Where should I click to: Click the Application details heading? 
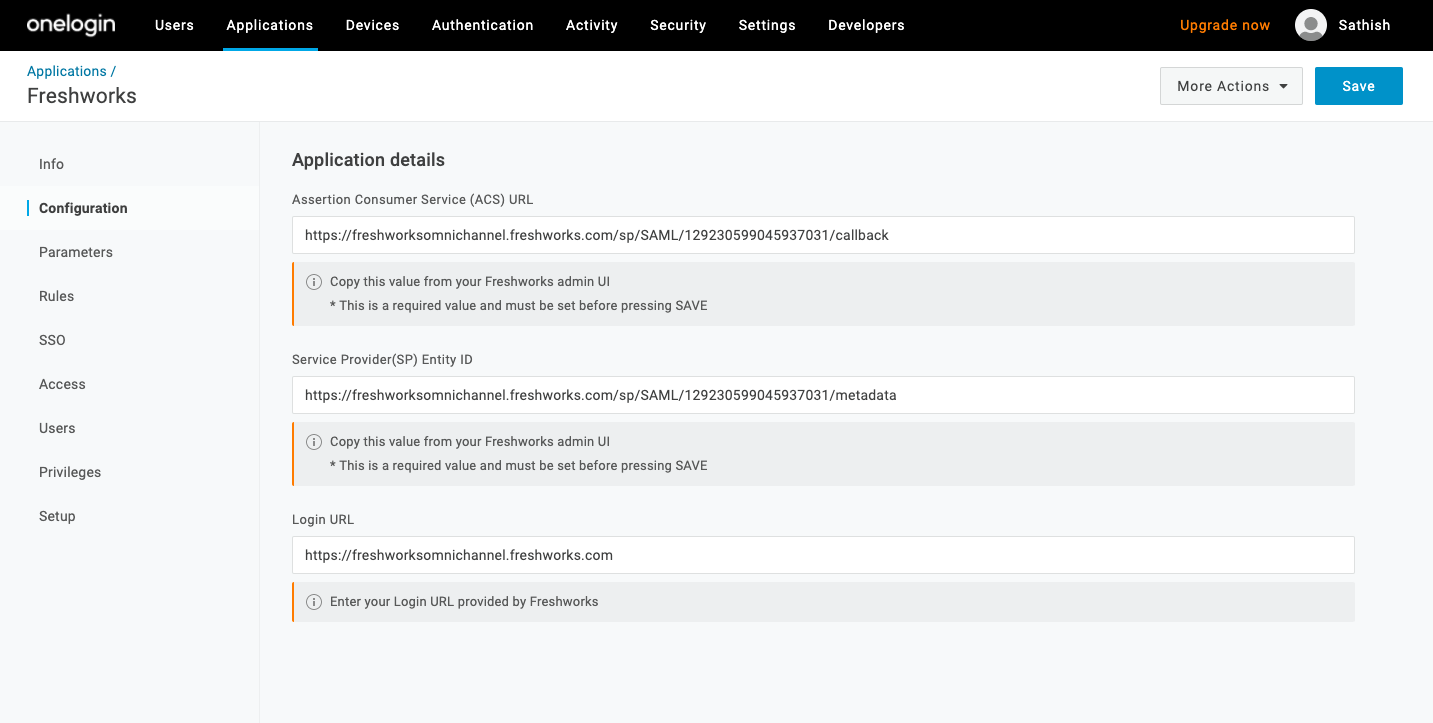point(368,160)
